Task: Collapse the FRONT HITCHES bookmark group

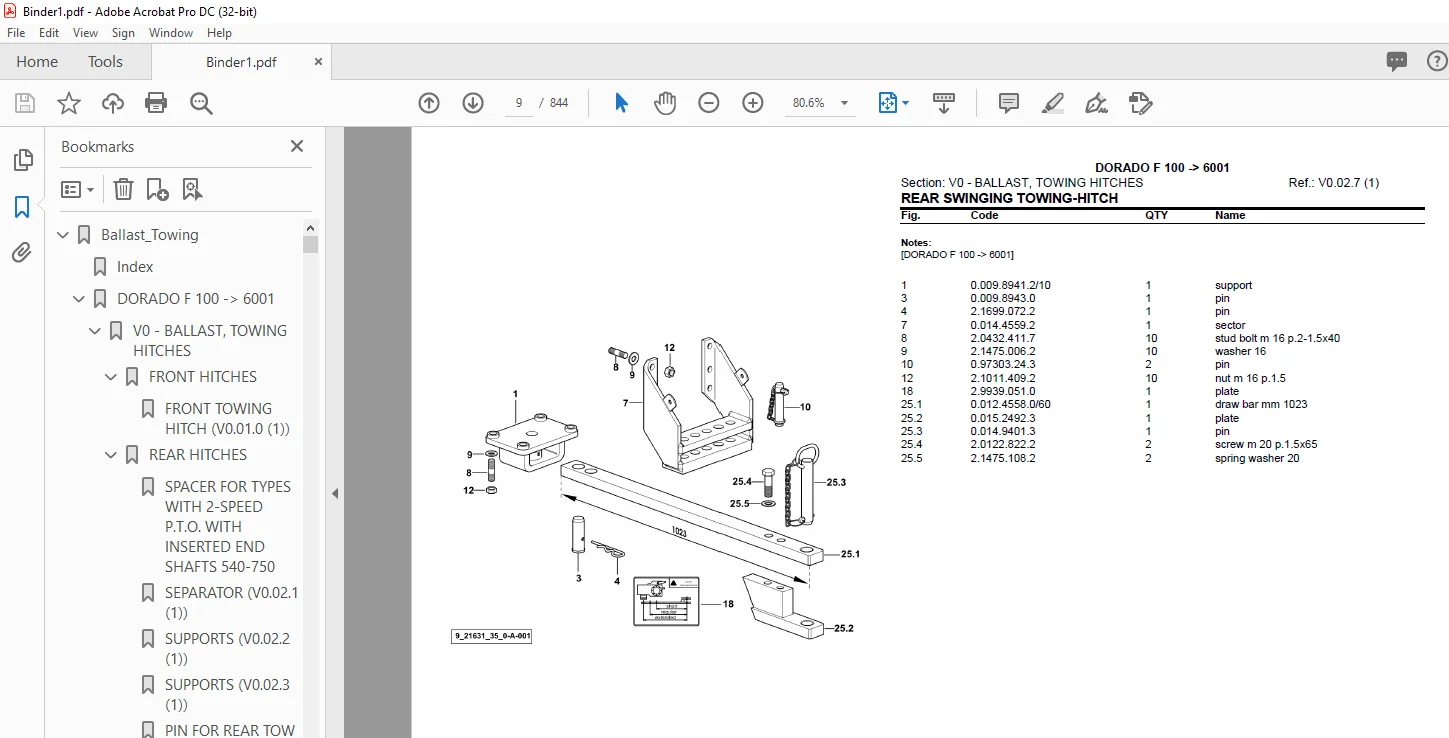Action: [x=112, y=377]
